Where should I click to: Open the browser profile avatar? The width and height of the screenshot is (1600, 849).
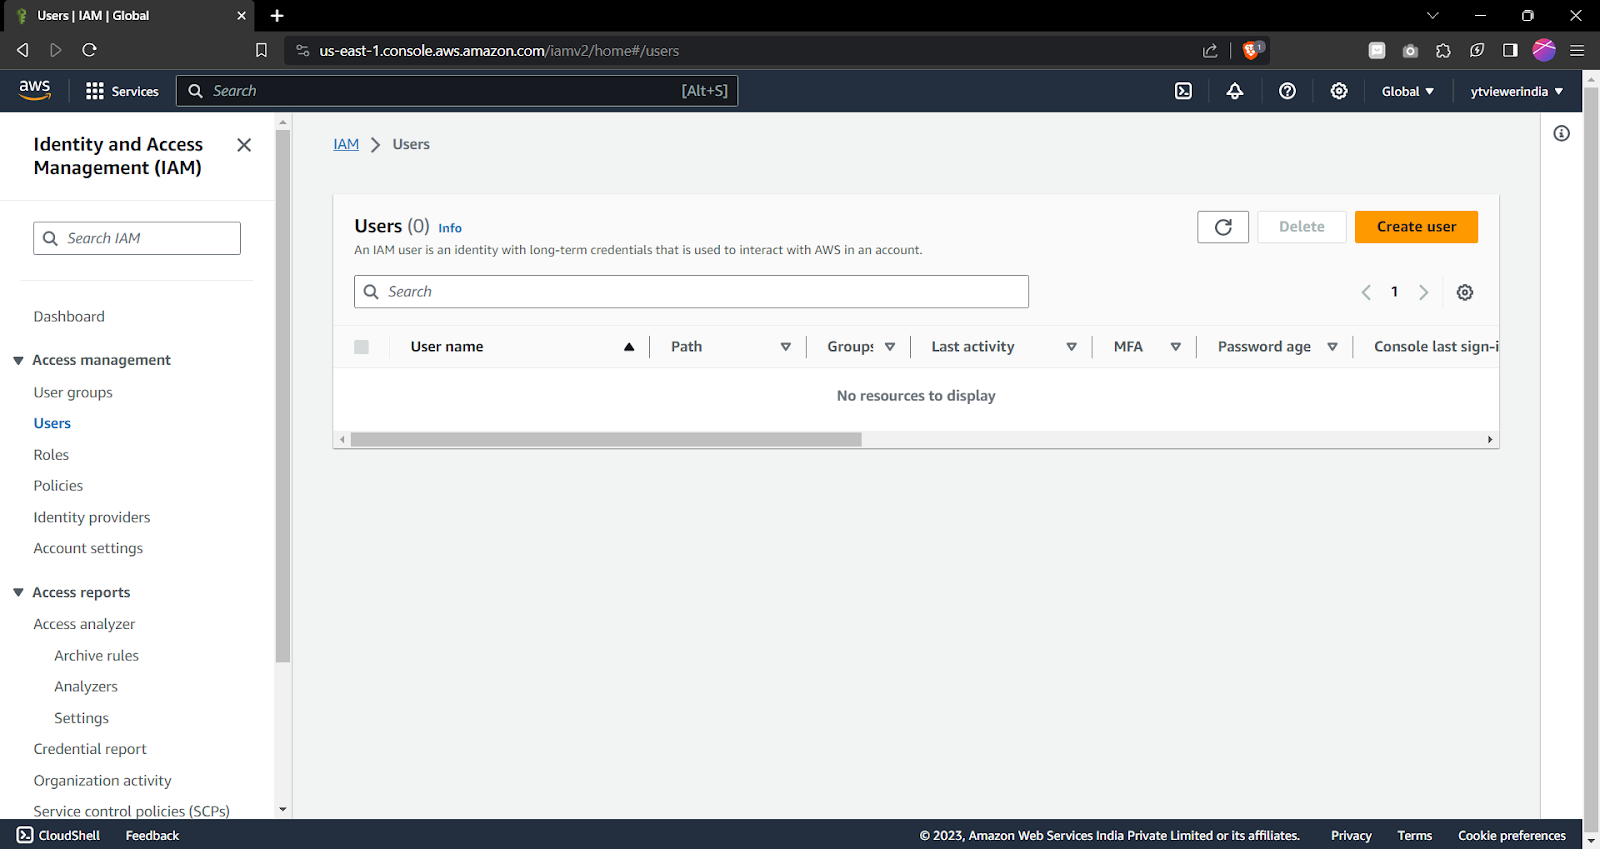pos(1544,50)
